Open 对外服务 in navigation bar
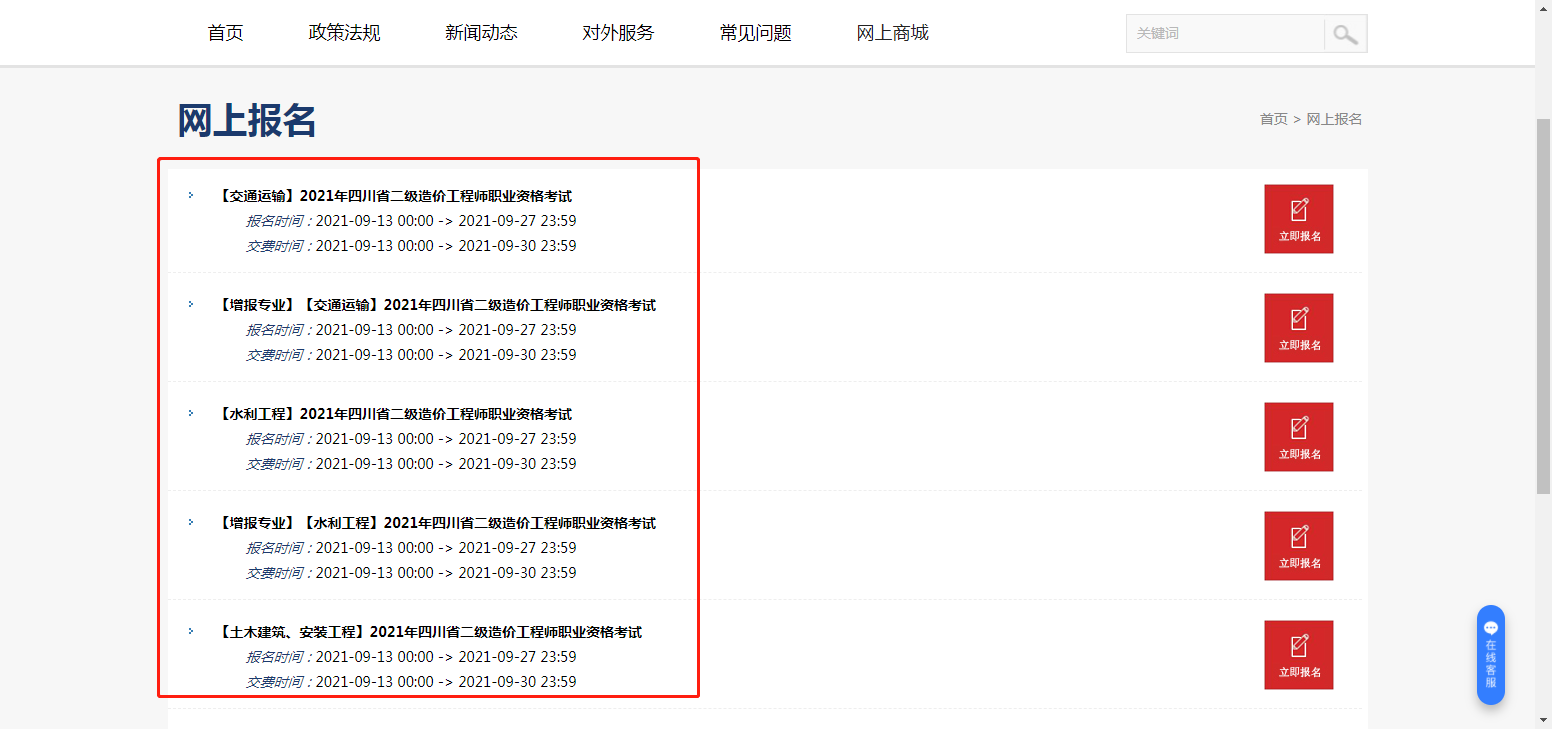Screen dimensions: 1552x729 pyautogui.click(x=618, y=33)
